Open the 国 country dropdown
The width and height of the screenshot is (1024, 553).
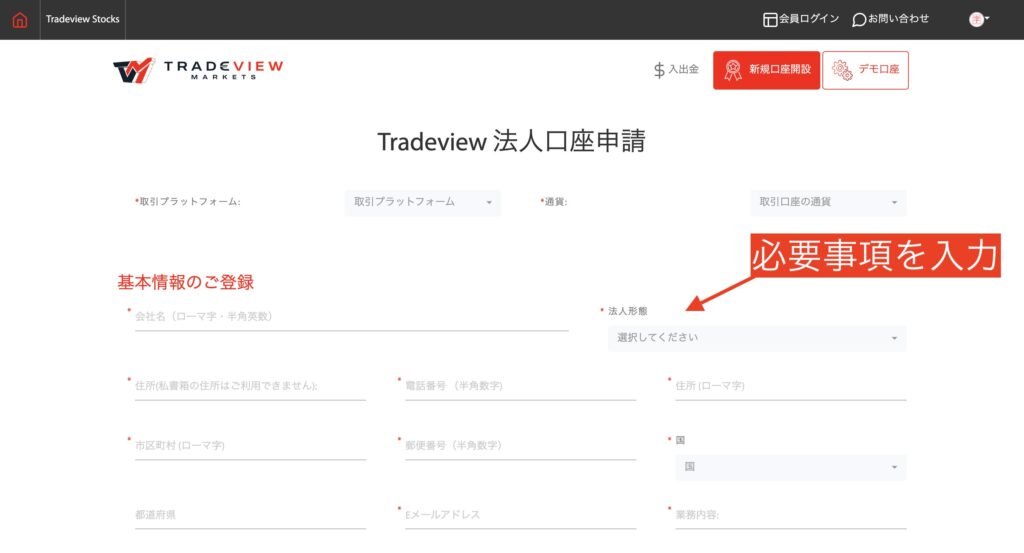coord(791,467)
